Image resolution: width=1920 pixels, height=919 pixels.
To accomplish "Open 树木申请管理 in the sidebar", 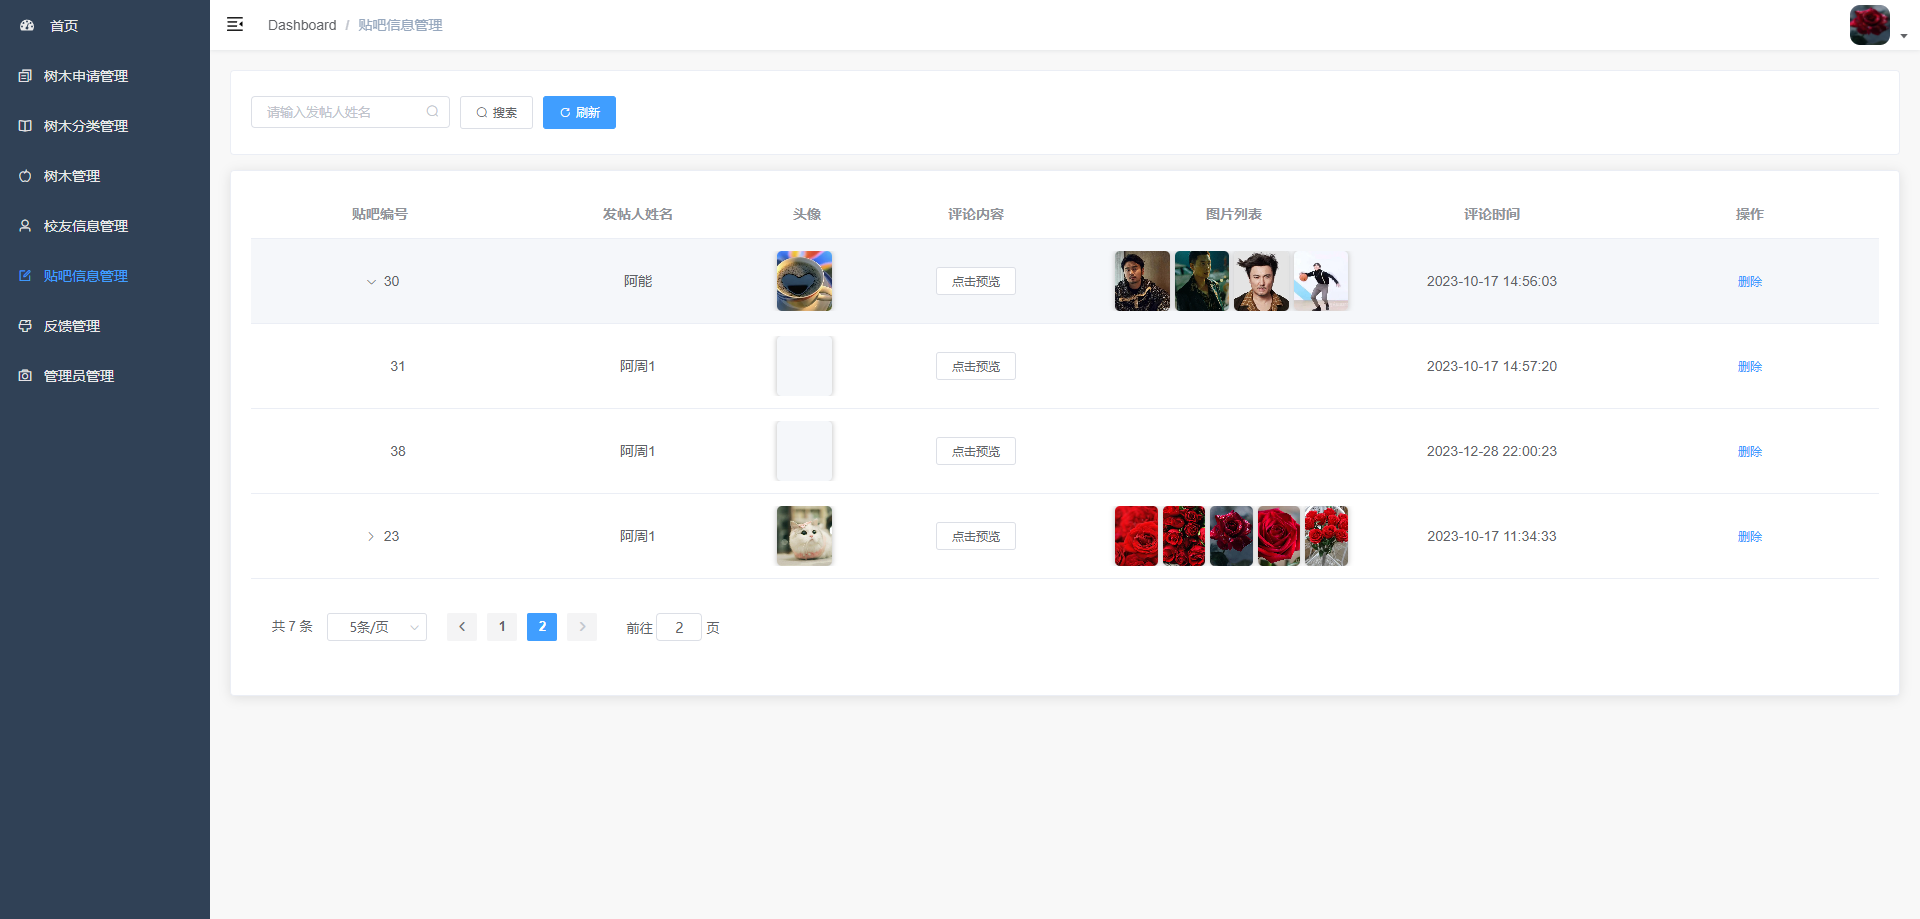I will pyautogui.click(x=85, y=76).
